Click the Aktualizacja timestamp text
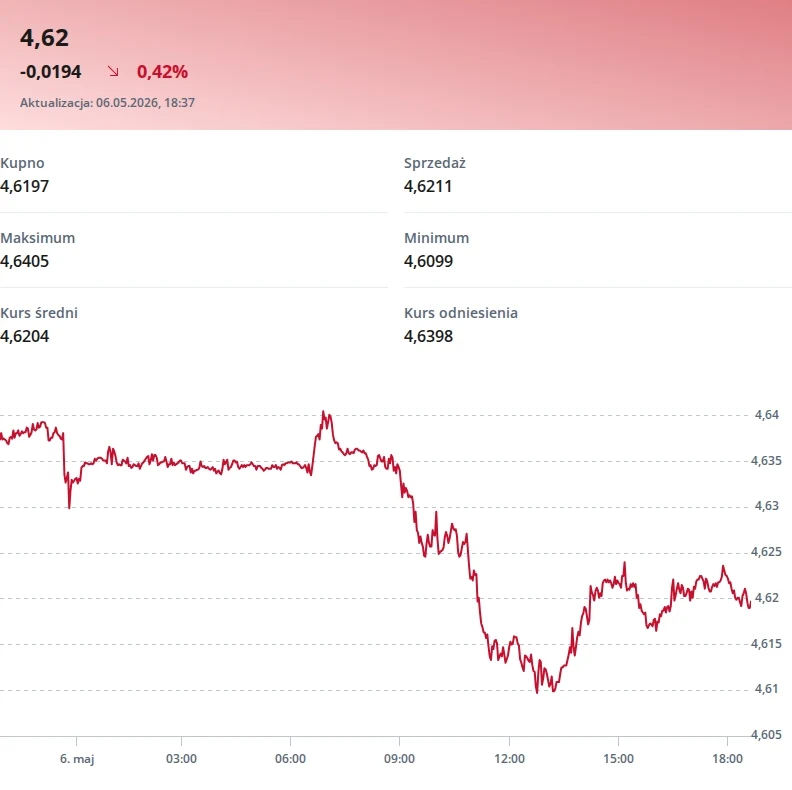792x790 pixels. [107, 103]
